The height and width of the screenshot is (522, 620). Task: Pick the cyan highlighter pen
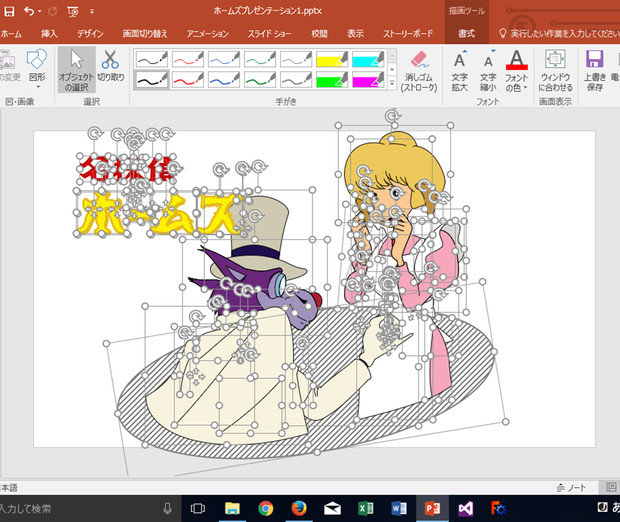coord(366,60)
